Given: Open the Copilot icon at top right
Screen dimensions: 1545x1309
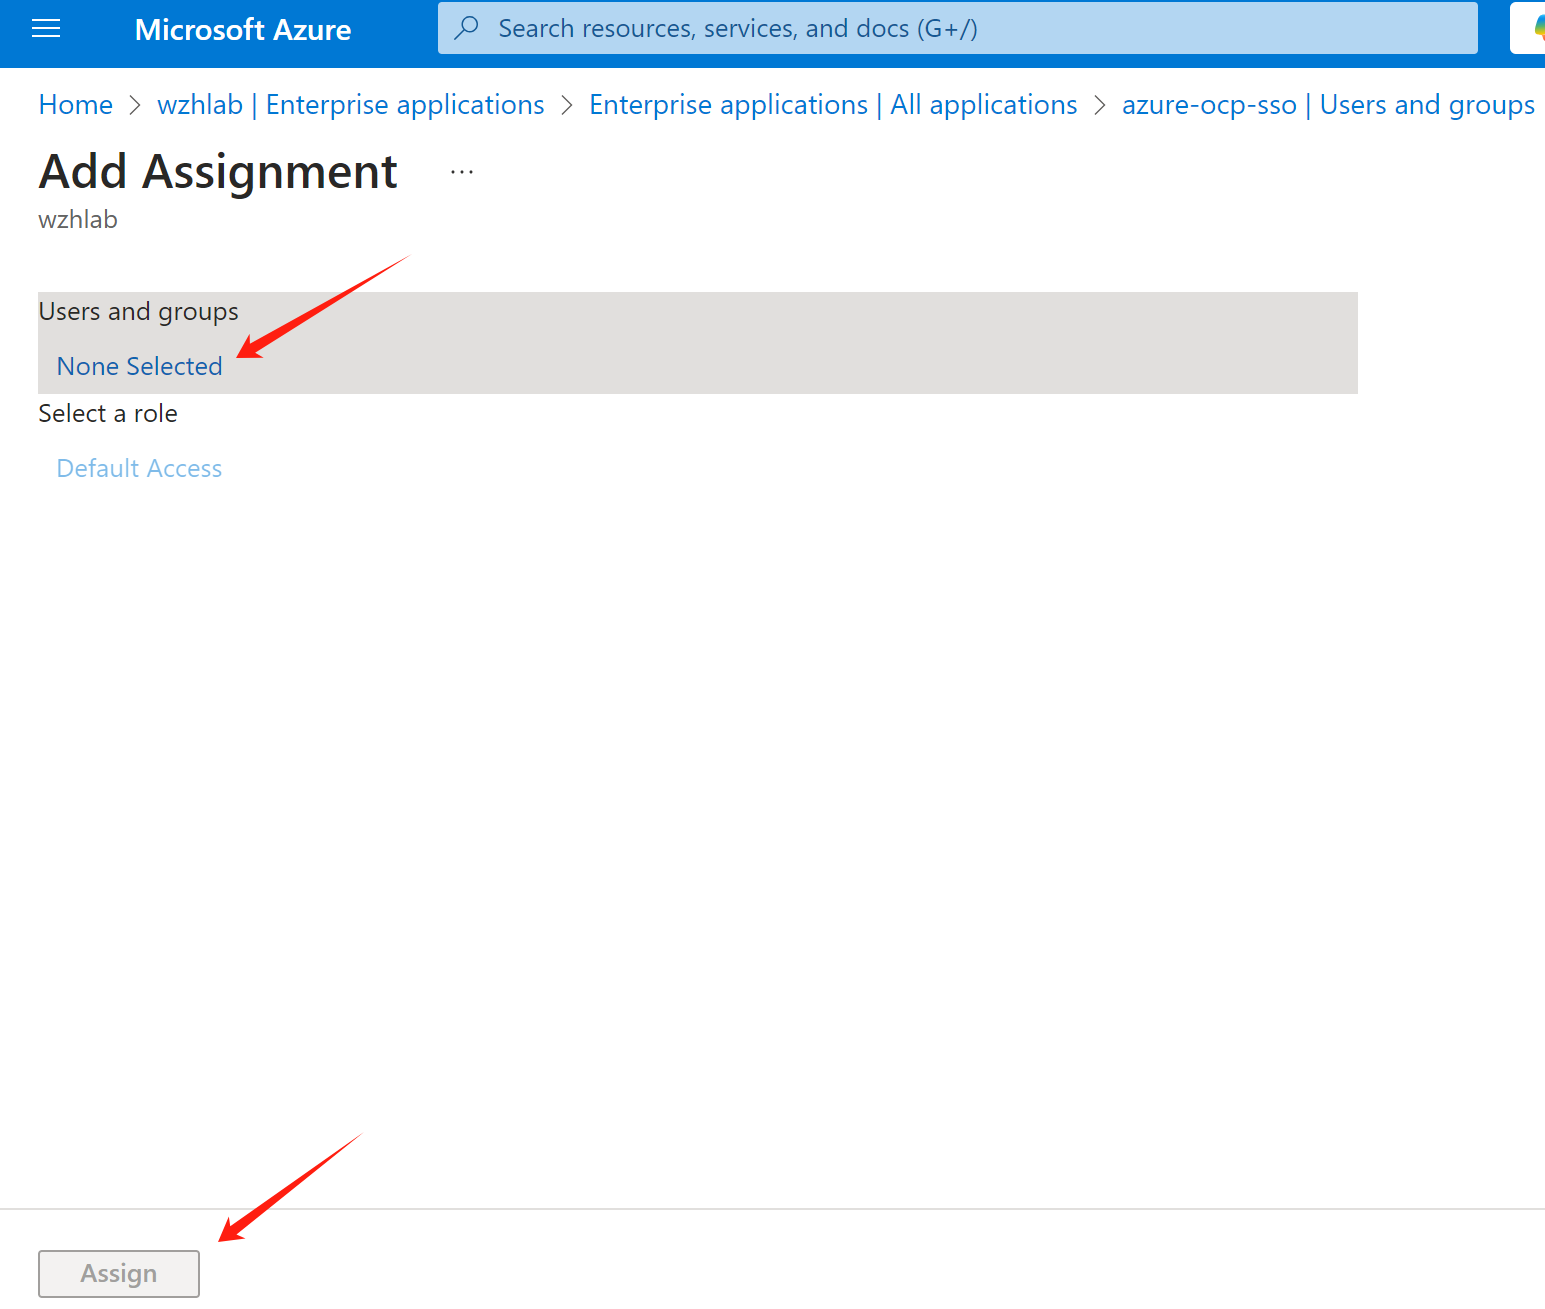Looking at the screenshot, I should point(1535,29).
